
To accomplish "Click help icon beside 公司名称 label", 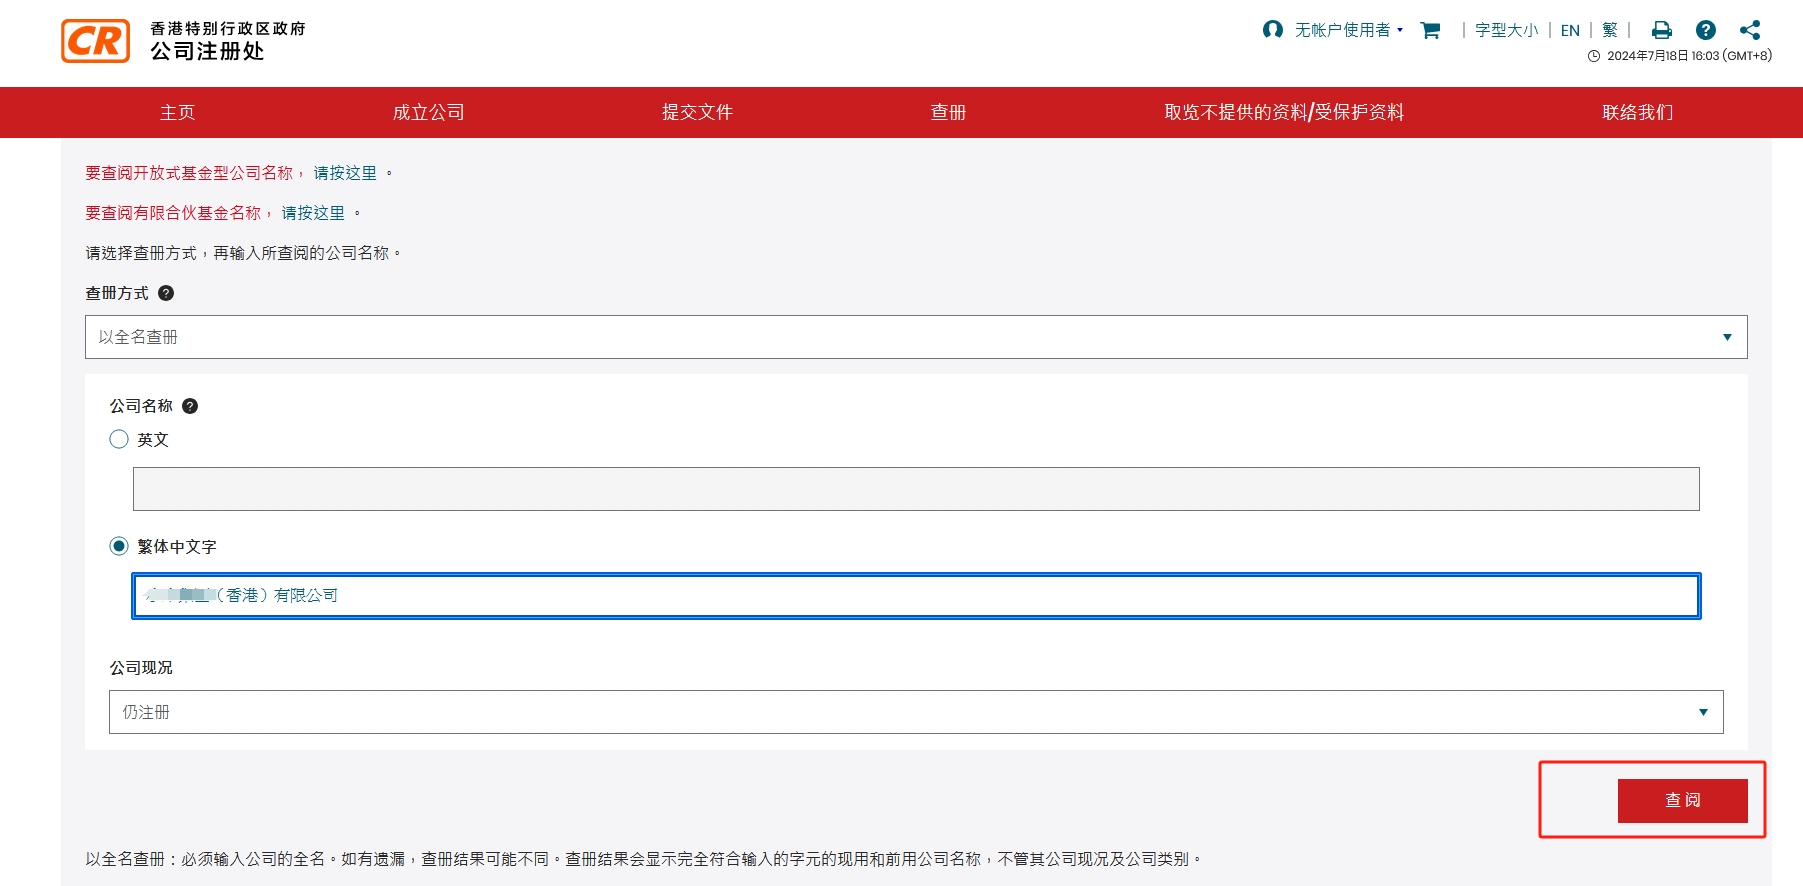I will click(x=190, y=406).
